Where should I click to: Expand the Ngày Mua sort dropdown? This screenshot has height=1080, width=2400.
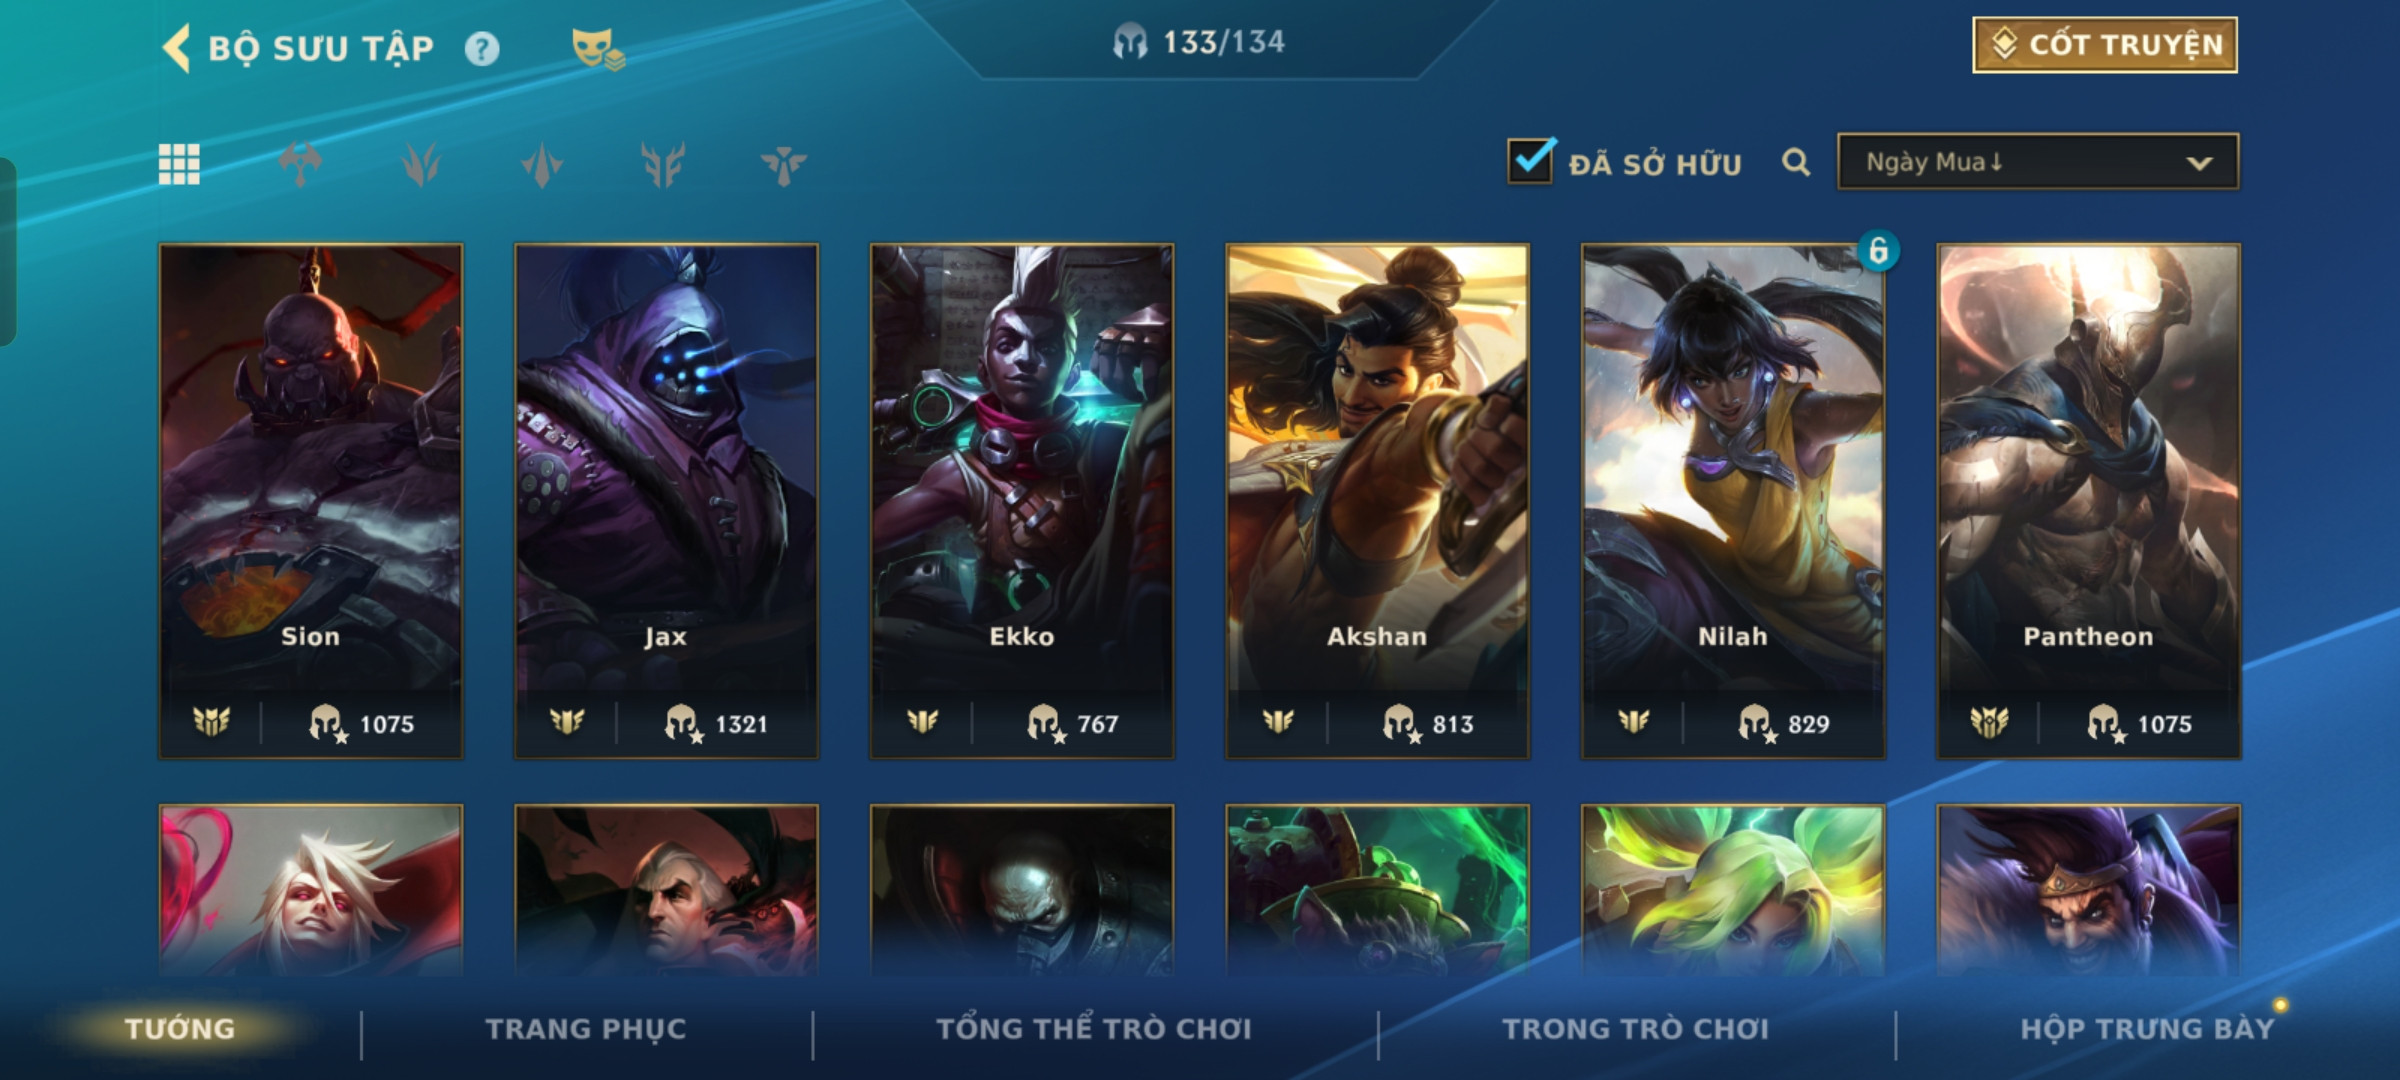click(2038, 161)
